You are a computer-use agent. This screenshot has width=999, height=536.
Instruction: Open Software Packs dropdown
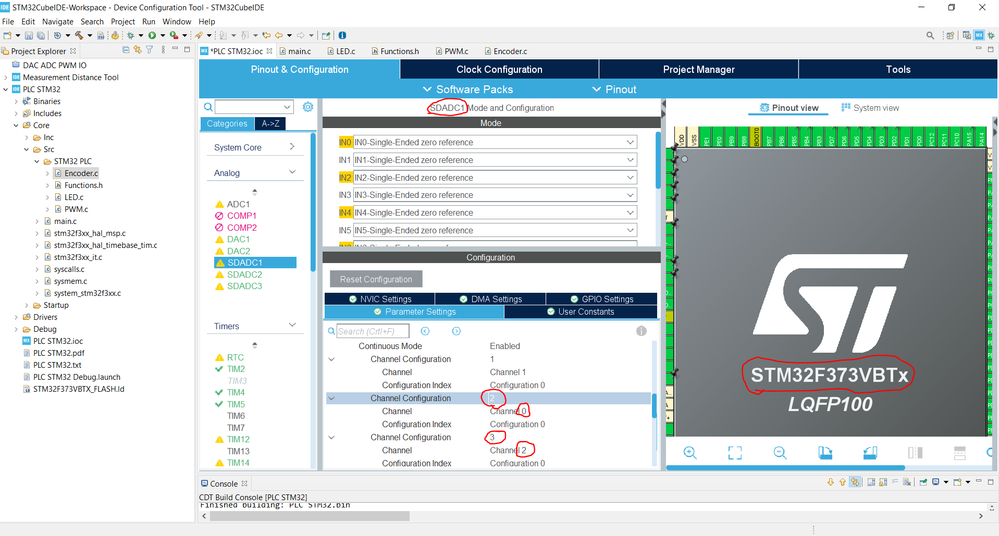(x=468, y=89)
